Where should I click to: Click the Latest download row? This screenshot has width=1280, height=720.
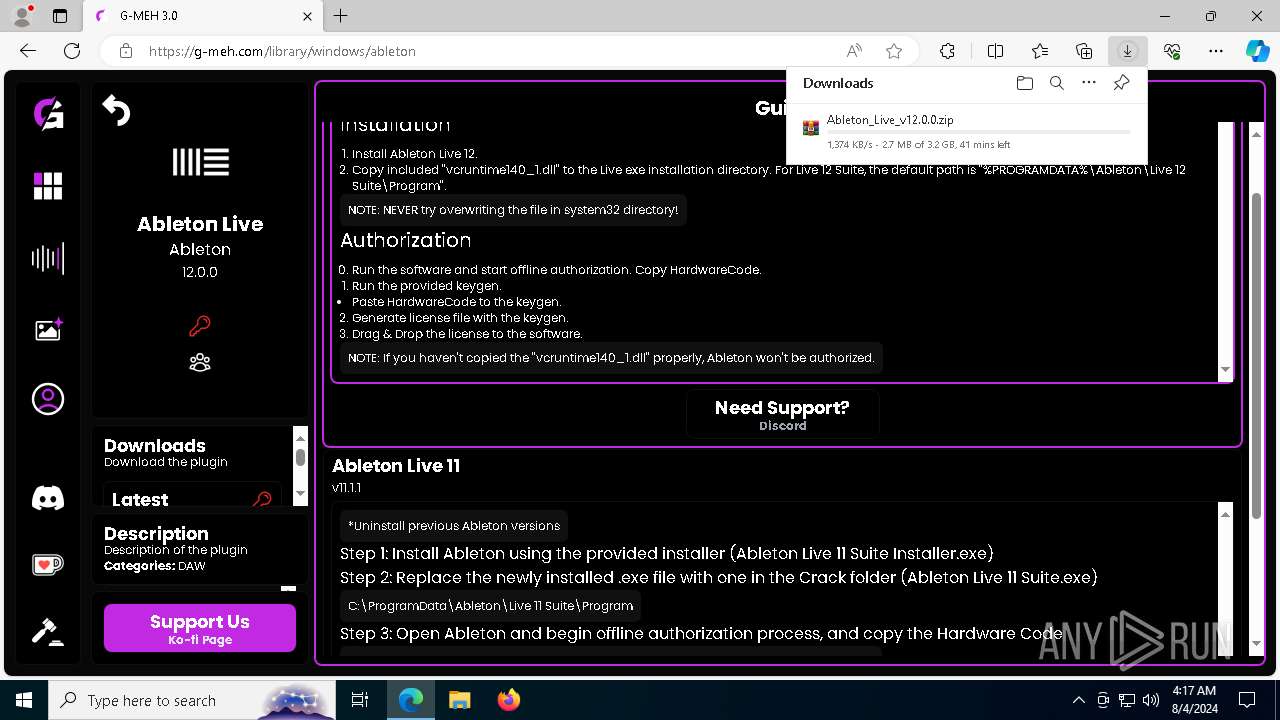192,495
